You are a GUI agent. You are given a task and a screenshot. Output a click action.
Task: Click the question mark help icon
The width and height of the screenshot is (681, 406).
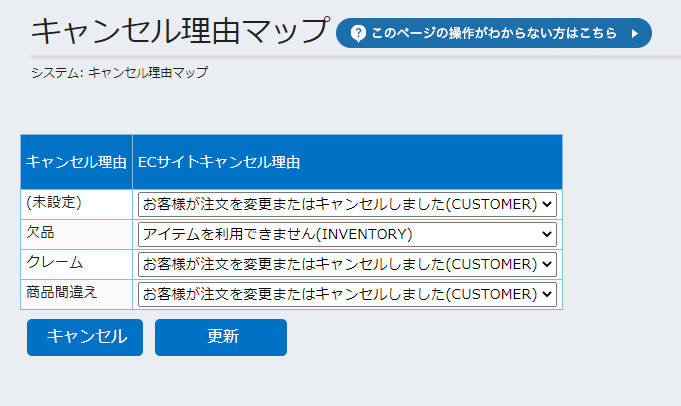[x=358, y=33]
